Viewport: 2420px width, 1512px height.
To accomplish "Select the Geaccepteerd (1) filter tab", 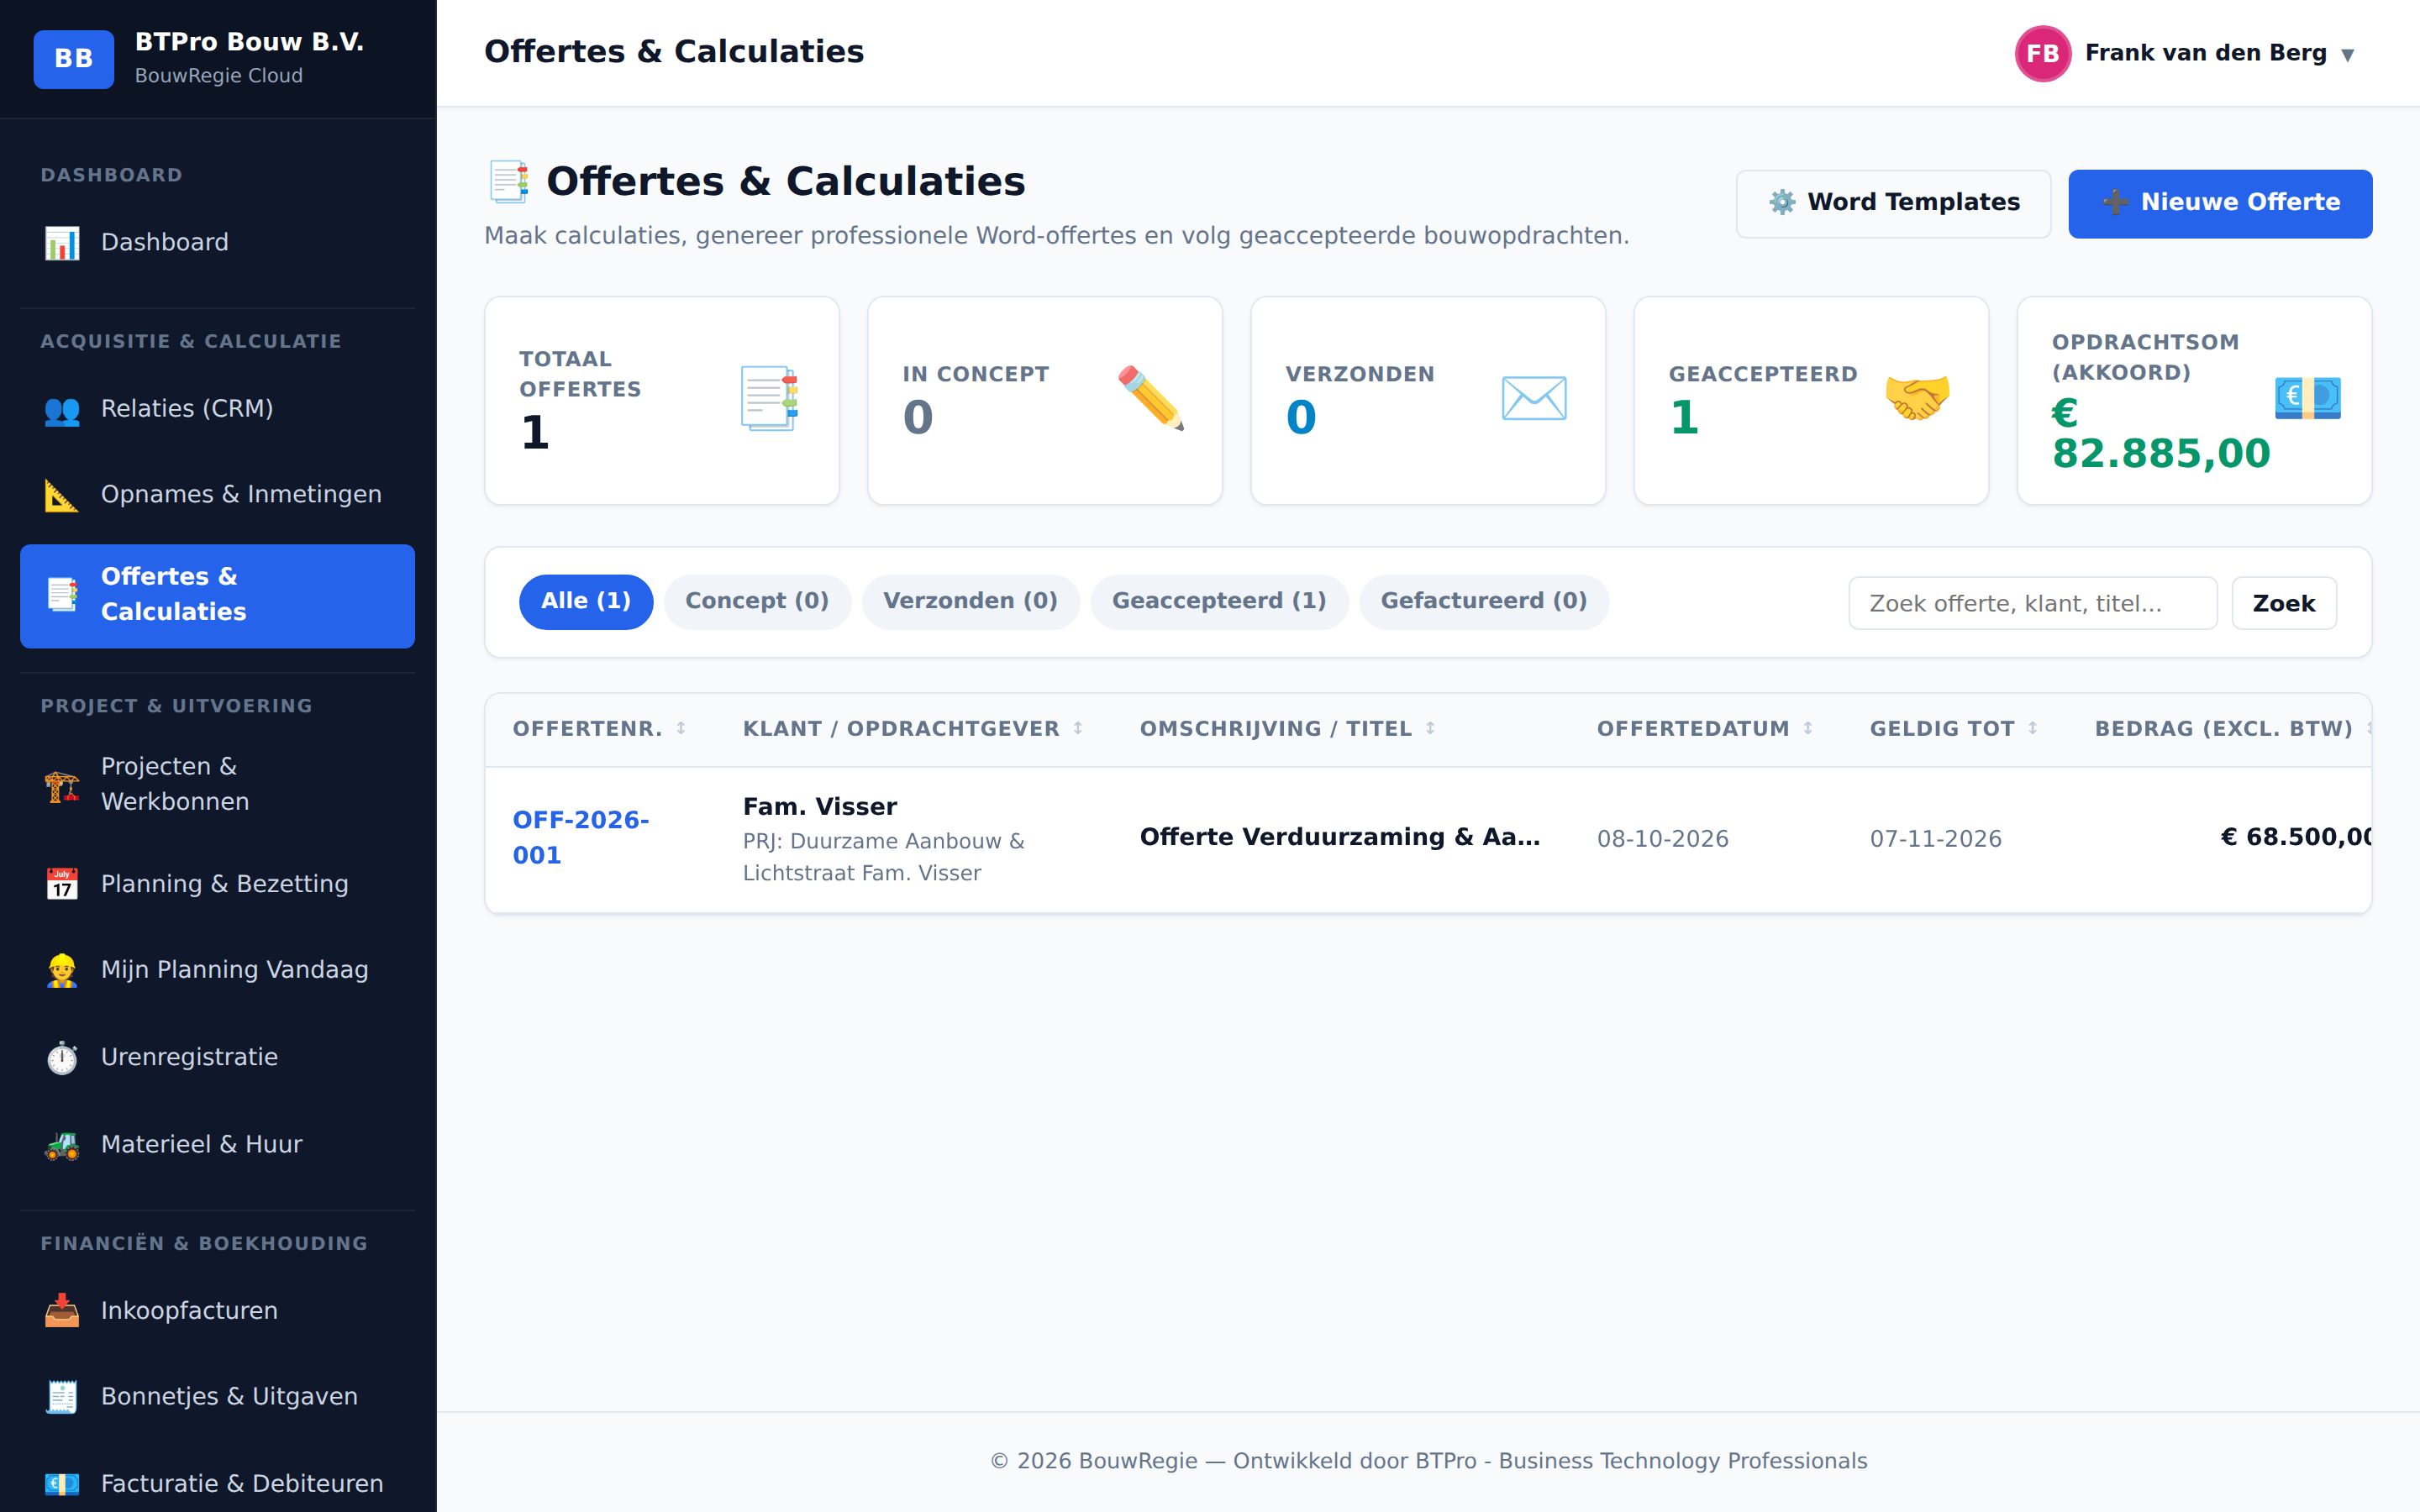I will coord(1219,601).
